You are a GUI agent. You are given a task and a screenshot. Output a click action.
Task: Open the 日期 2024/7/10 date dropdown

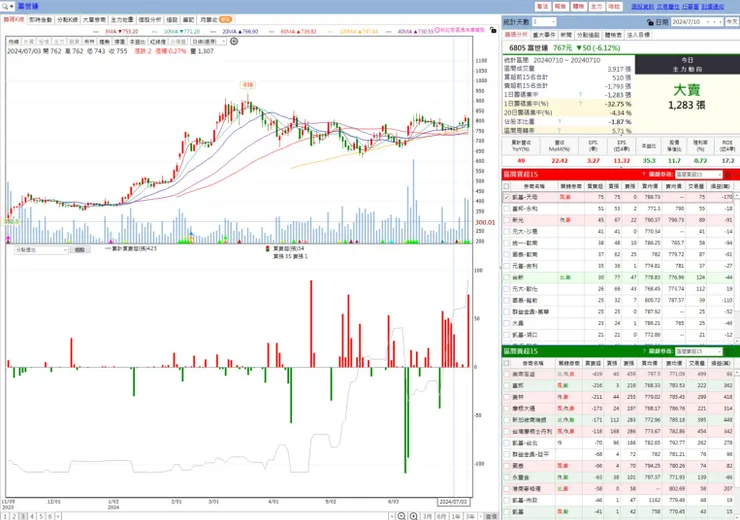click(x=697, y=22)
